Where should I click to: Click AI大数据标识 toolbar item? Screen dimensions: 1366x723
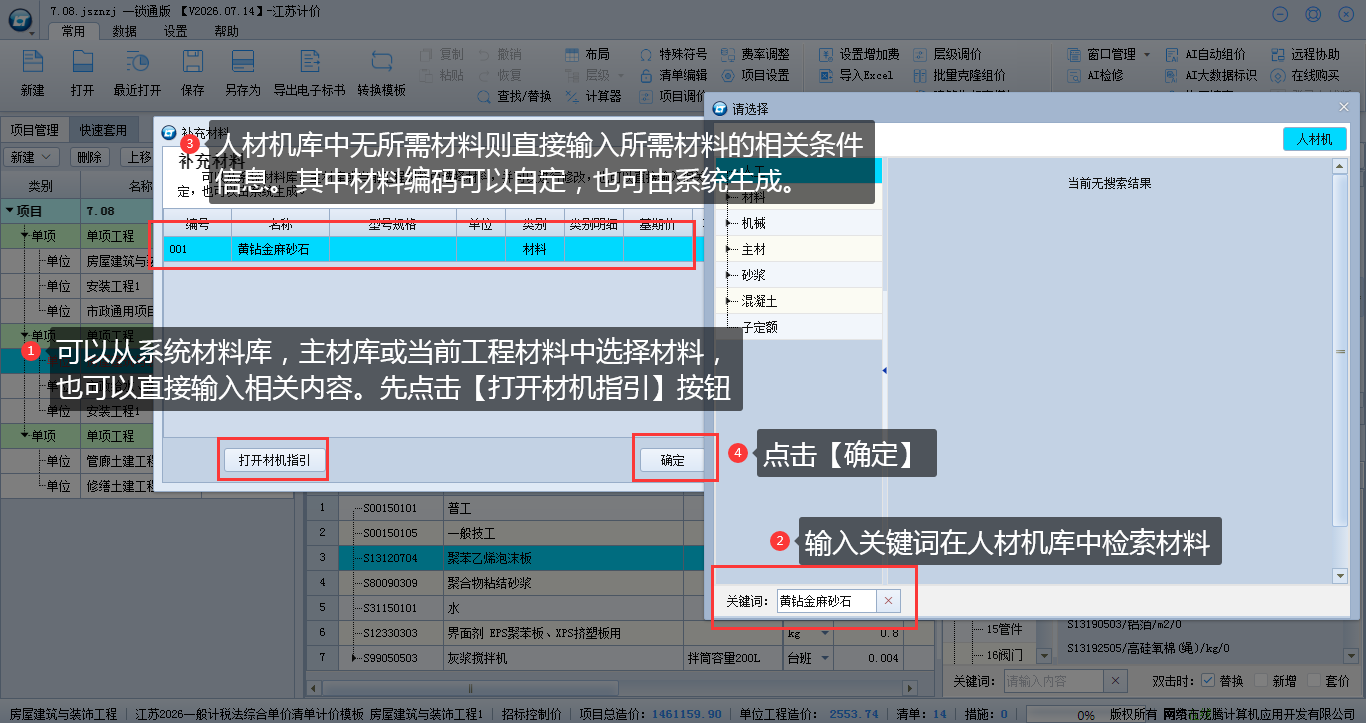1211,75
